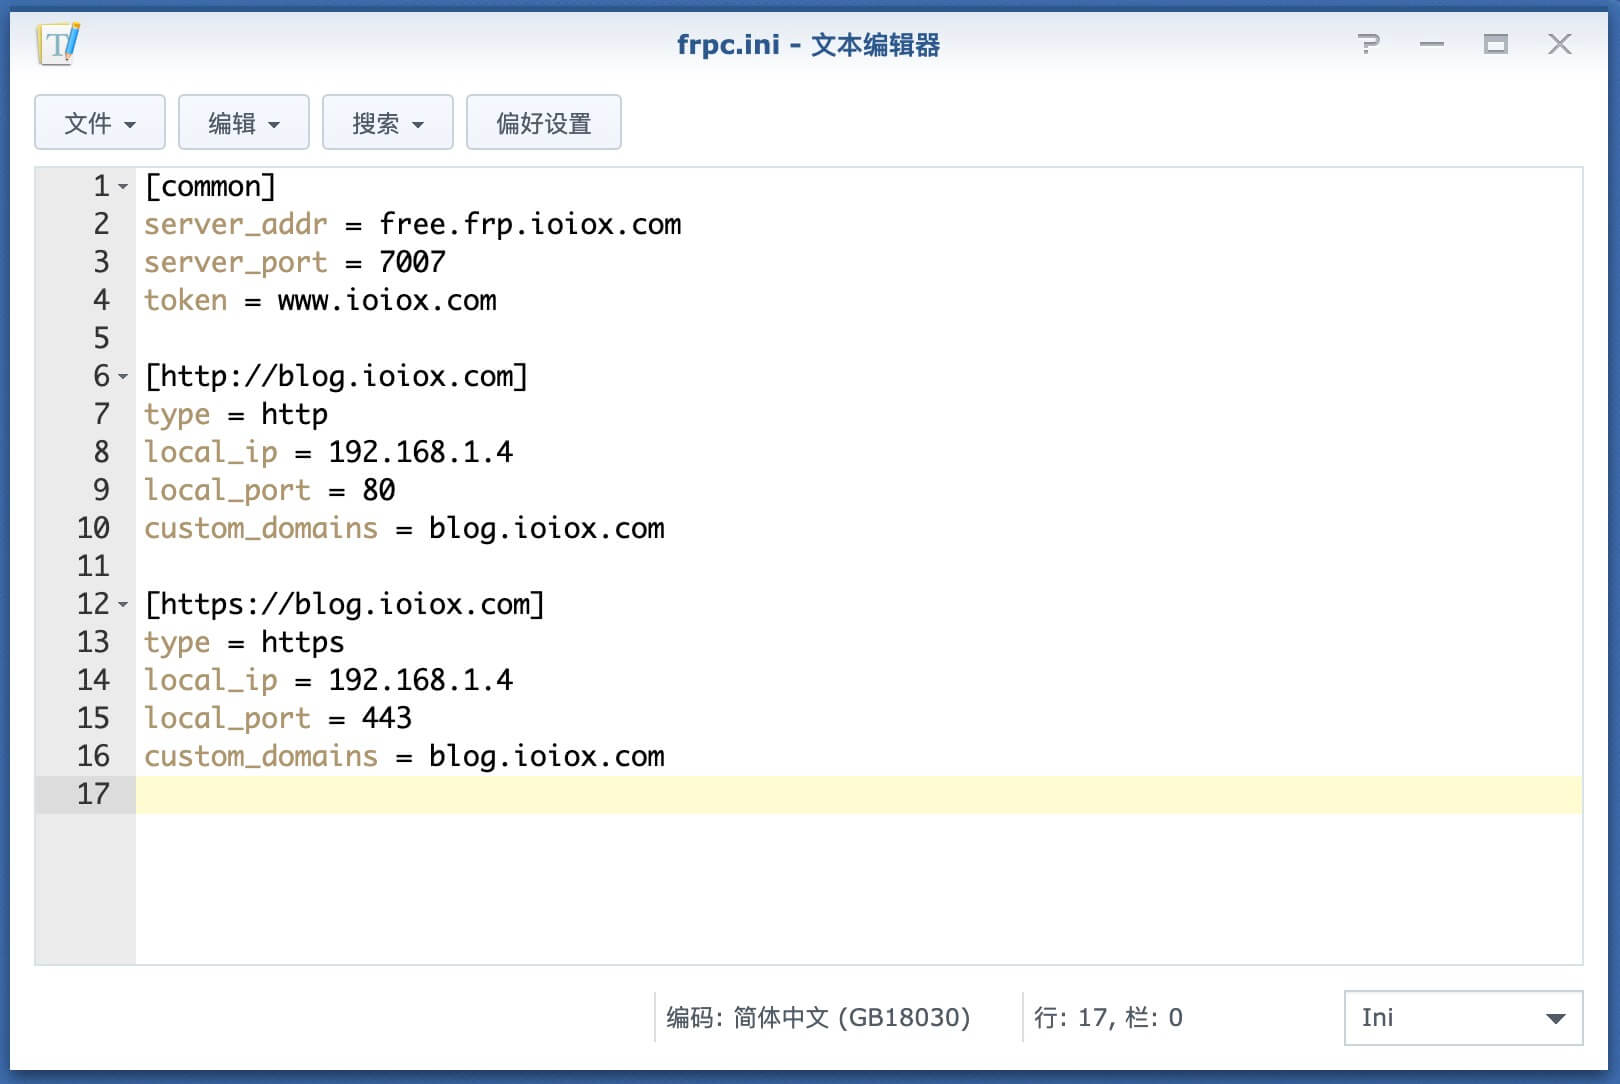The width and height of the screenshot is (1620, 1084).
Task: Click the custom_domains key on line 10
Action: pos(261,528)
